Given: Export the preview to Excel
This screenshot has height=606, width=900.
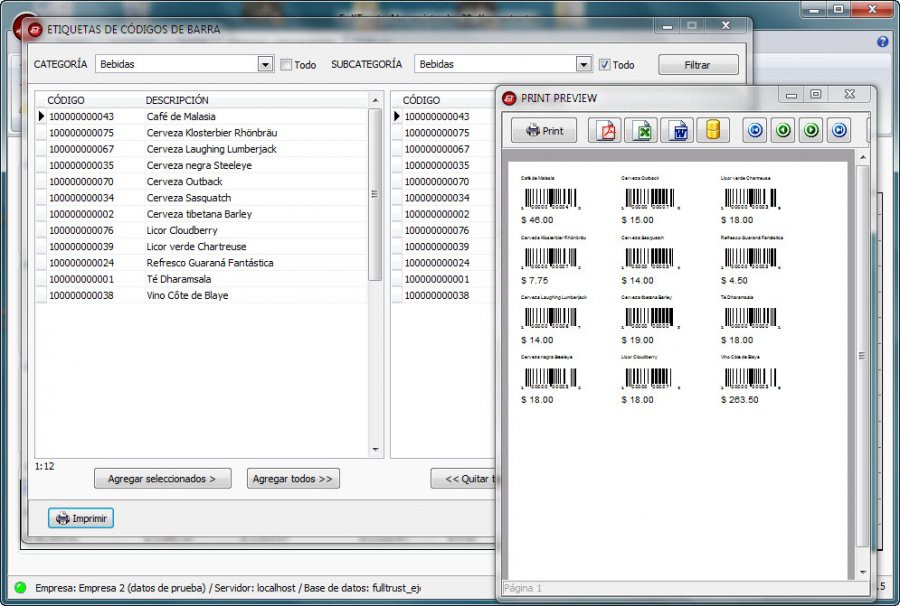Looking at the screenshot, I should [641, 130].
